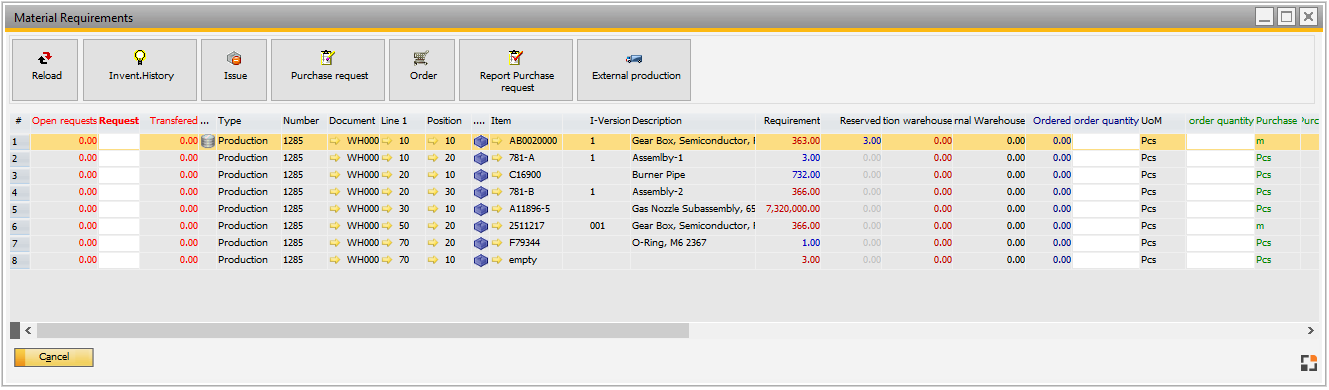1329x390 pixels.
Task: Follow Document link arrow for item 2511217
Action: pos(335,226)
